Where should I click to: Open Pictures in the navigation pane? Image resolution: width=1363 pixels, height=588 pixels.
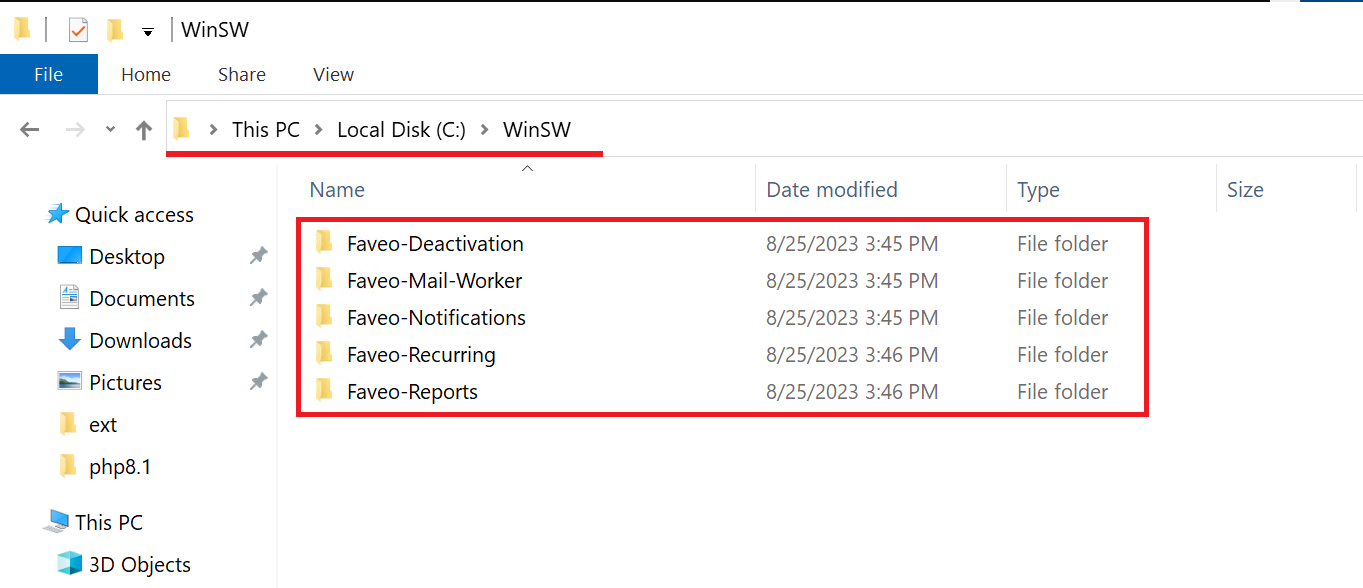tap(125, 383)
